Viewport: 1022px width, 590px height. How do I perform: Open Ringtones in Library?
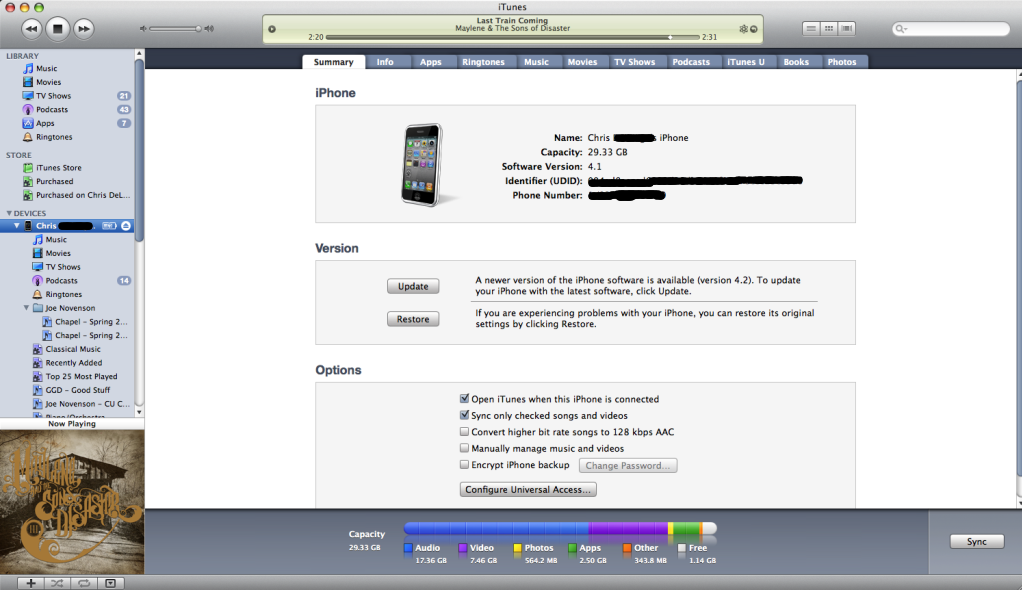[53, 137]
